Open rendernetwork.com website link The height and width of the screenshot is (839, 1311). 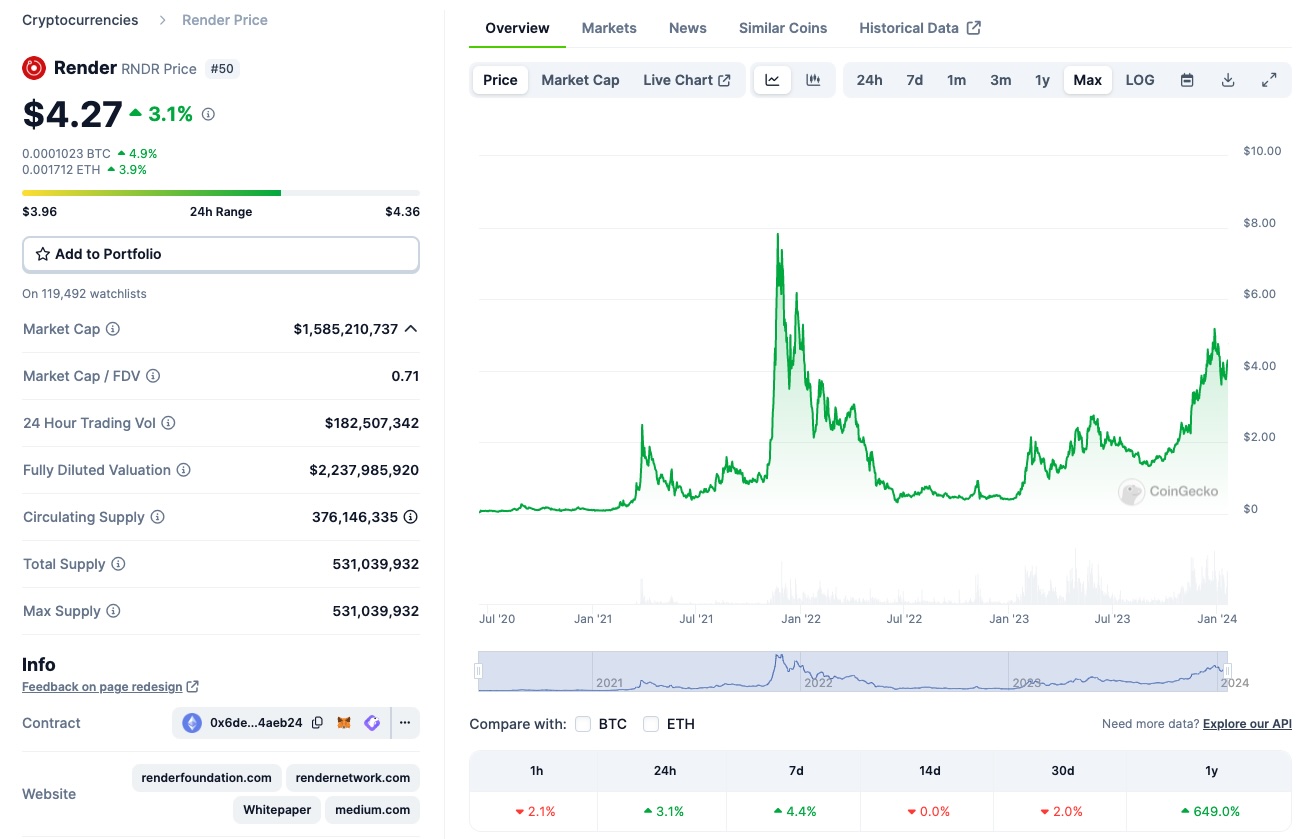(x=353, y=777)
